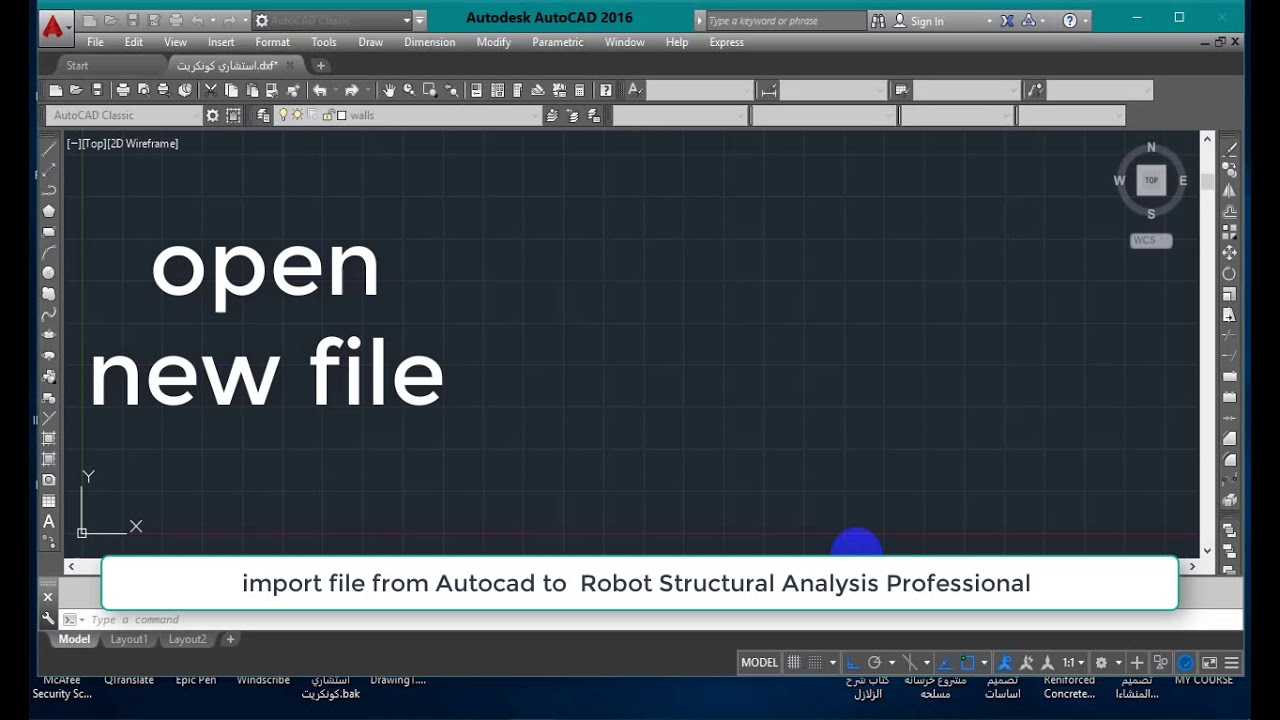Open the AutoCAD Classic workspace dropdown in toolbar

[x=196, y=115]
